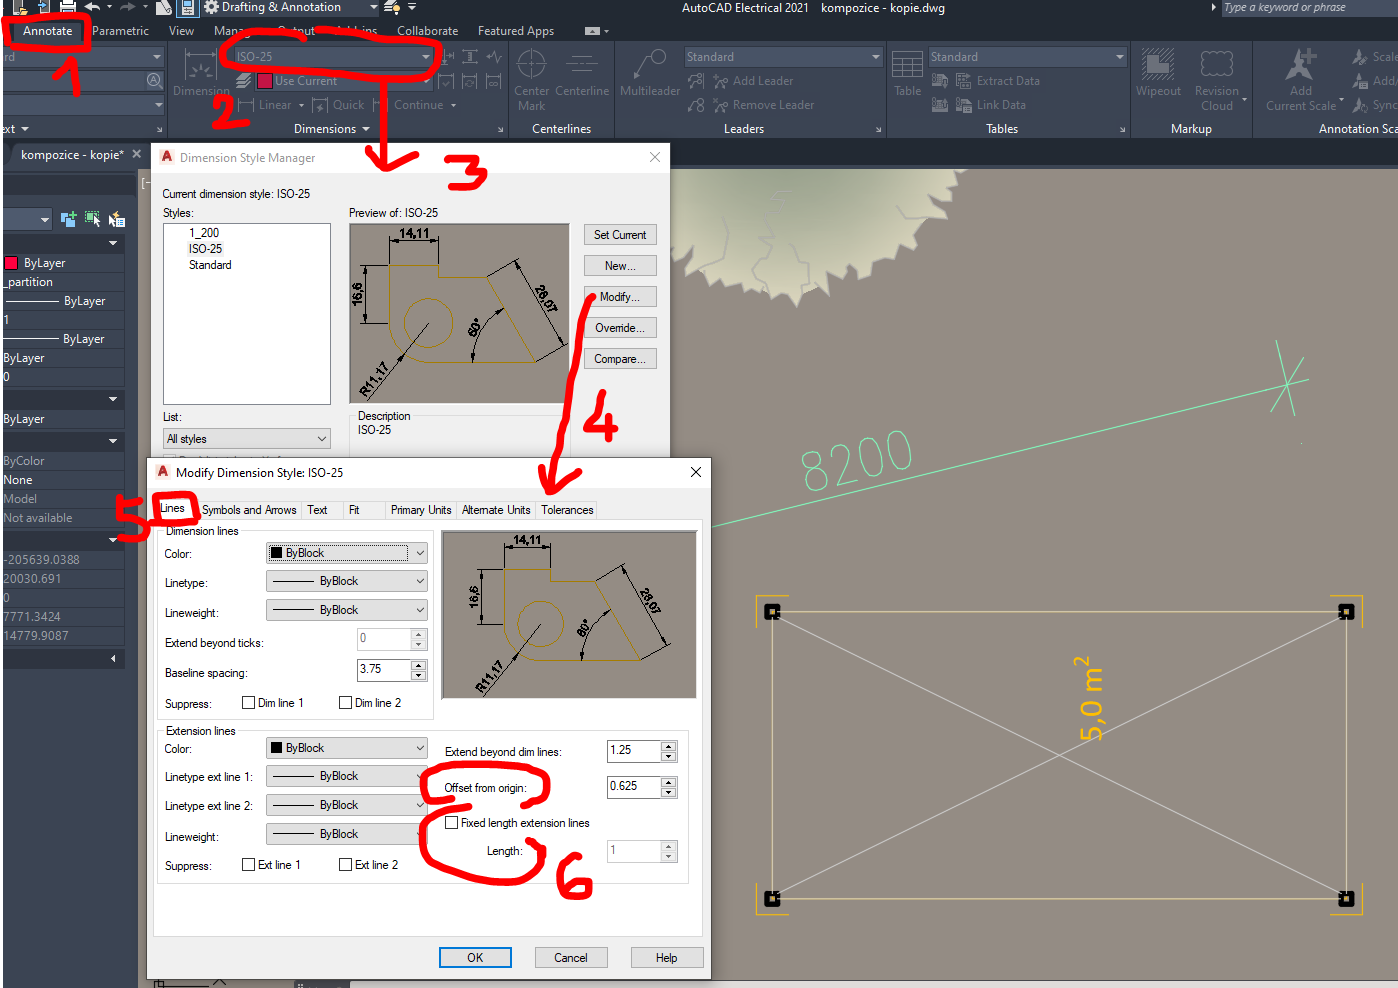The image size is (1398, 988).
Task: Click the Toggle PICKADD icon in Properties palette
Action: coord(68,219)
